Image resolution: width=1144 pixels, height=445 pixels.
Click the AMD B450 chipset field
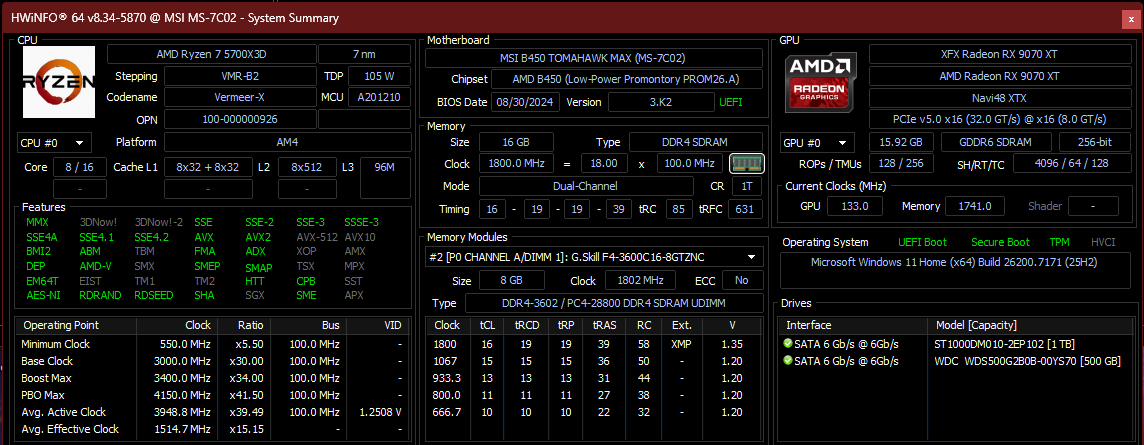coord(627,80)
